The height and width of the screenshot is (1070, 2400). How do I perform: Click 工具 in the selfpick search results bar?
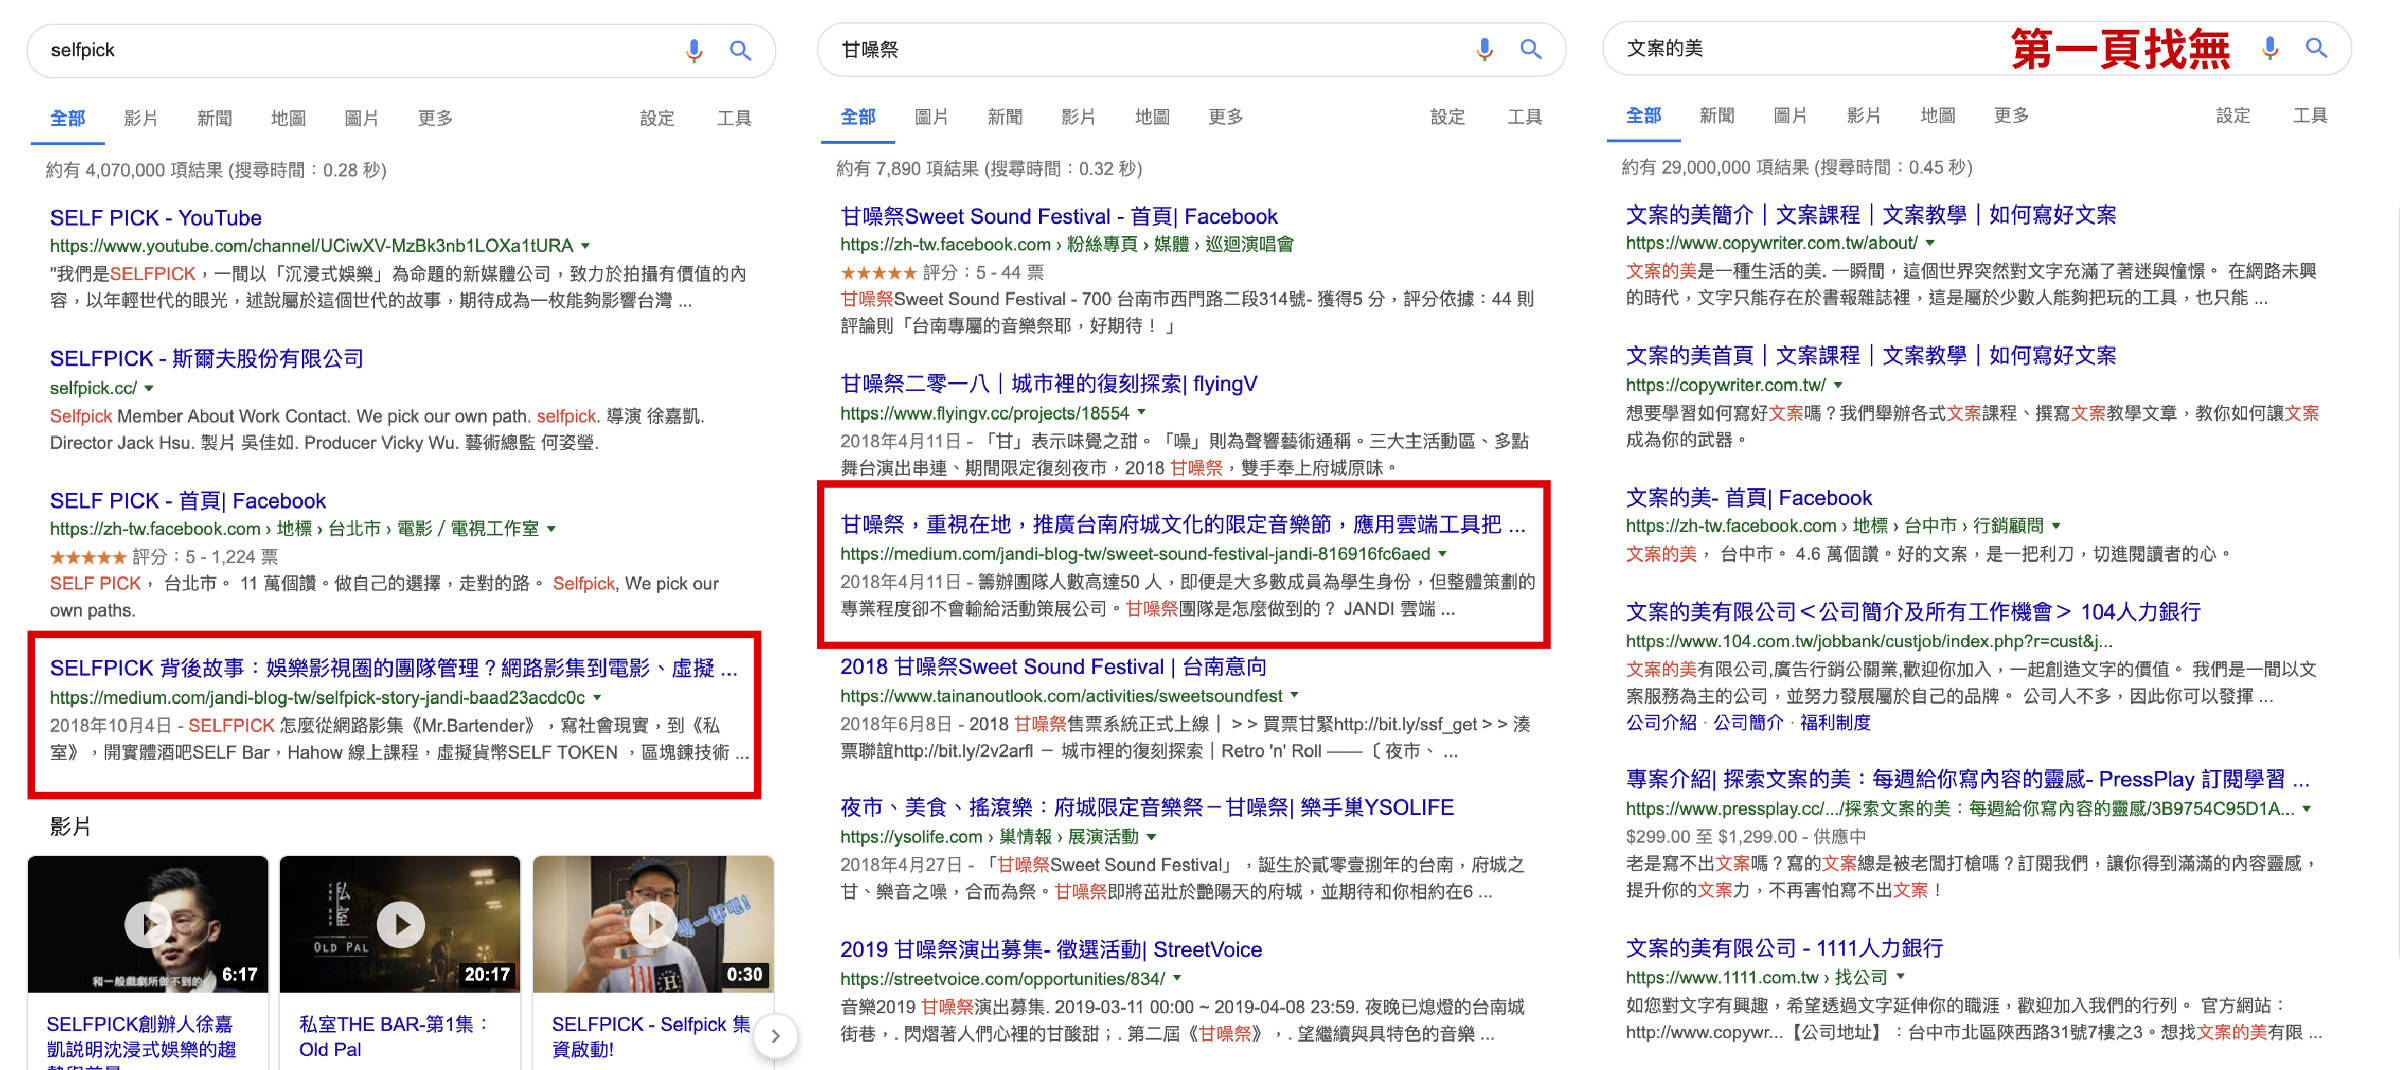(x=734, y=118)
